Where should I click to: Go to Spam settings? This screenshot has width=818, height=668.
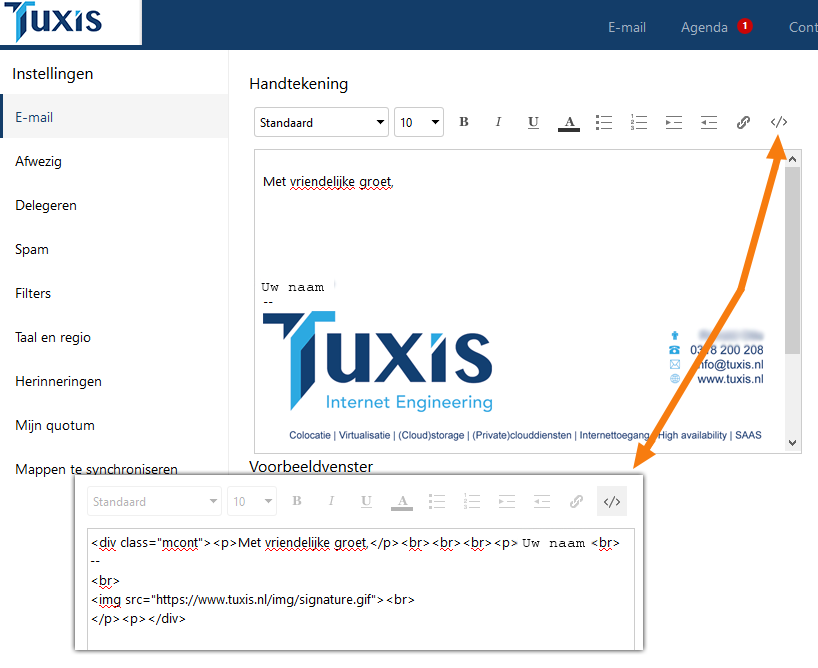(x=32, y=249)
